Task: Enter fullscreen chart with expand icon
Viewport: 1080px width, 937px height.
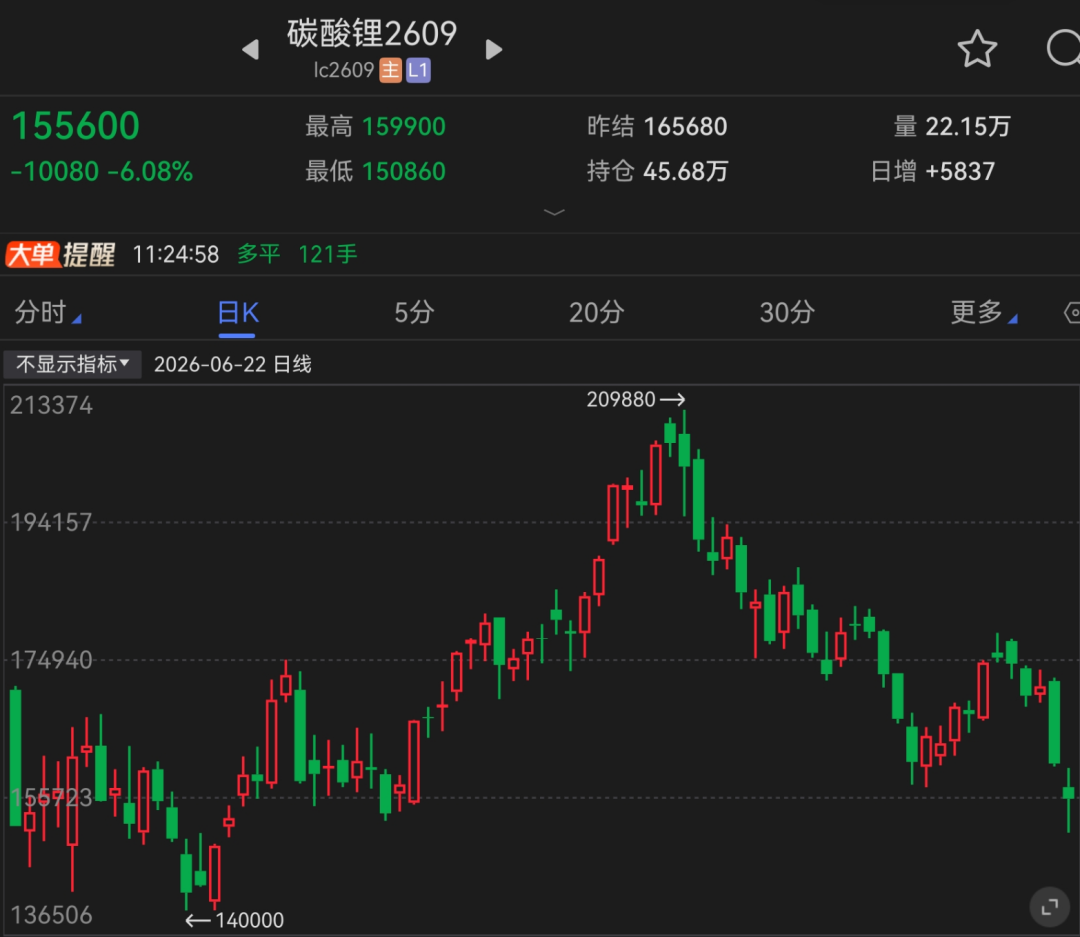Action: [1050, 907]
